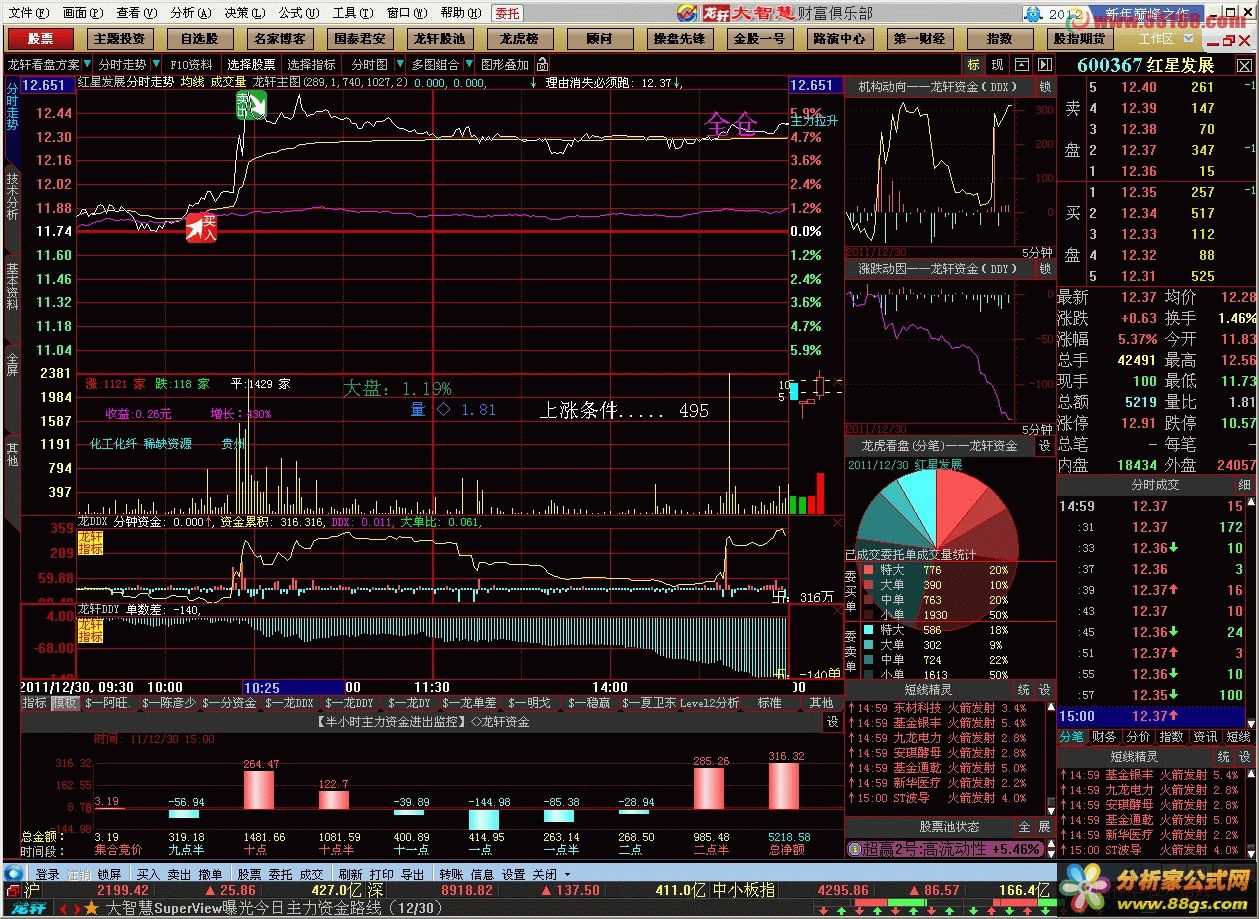Click the F10资料 toolbar item
The height and width of the screenshot is (919, 1259).
(191, 65)
